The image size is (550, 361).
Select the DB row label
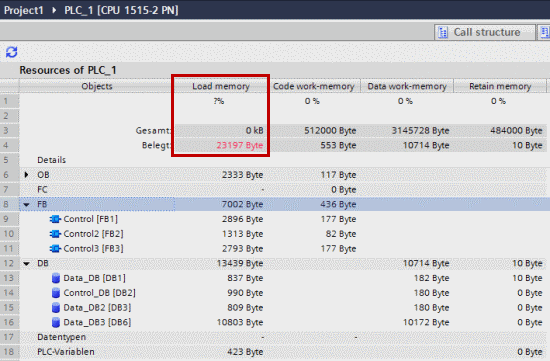tap(43, 263)
